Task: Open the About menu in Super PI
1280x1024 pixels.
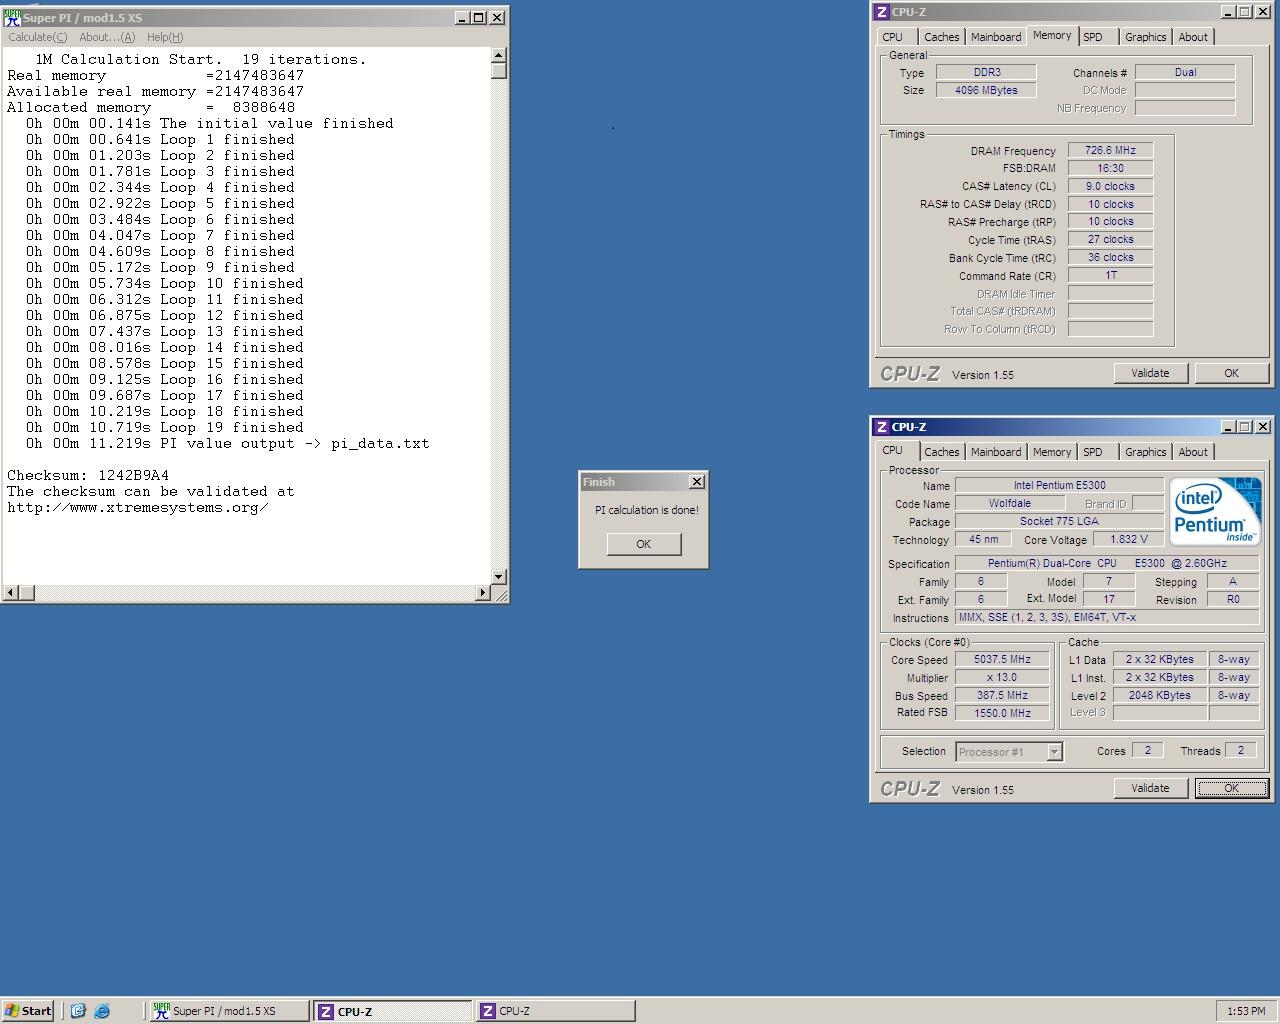Action: click(107, 37)
